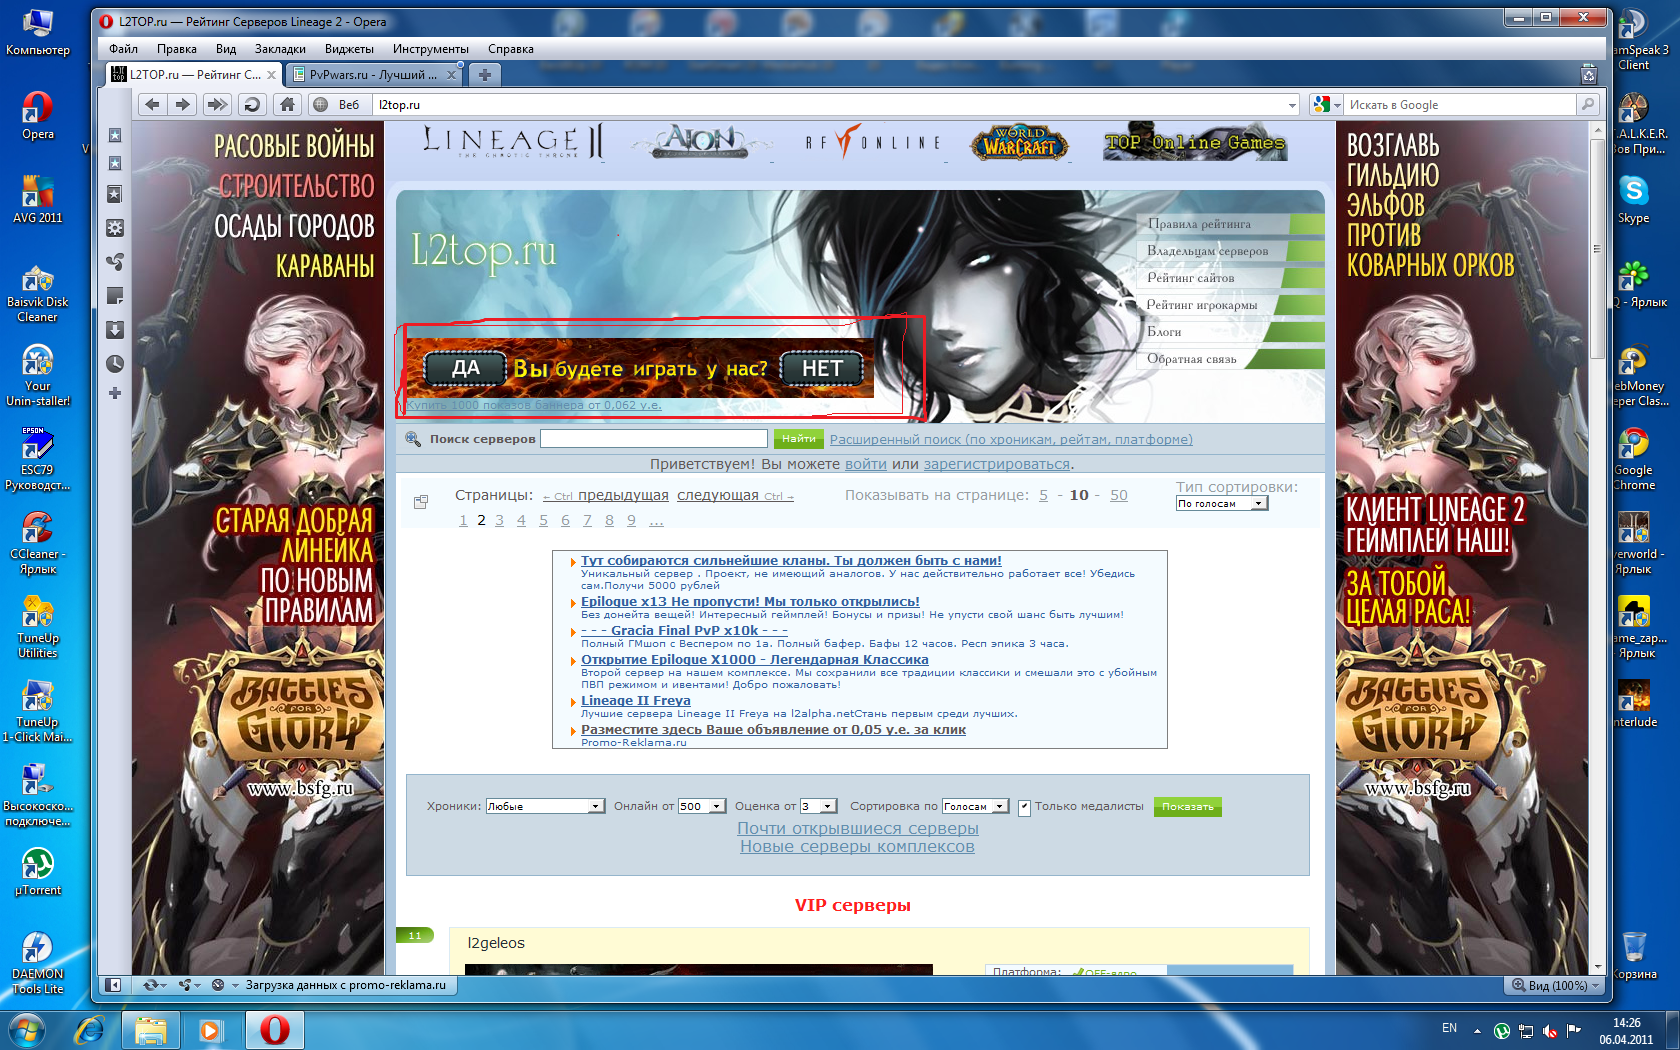Open the 'Файл' menu
The height and width of the screenshot is (1050, 1680).
tap(123, 49)
